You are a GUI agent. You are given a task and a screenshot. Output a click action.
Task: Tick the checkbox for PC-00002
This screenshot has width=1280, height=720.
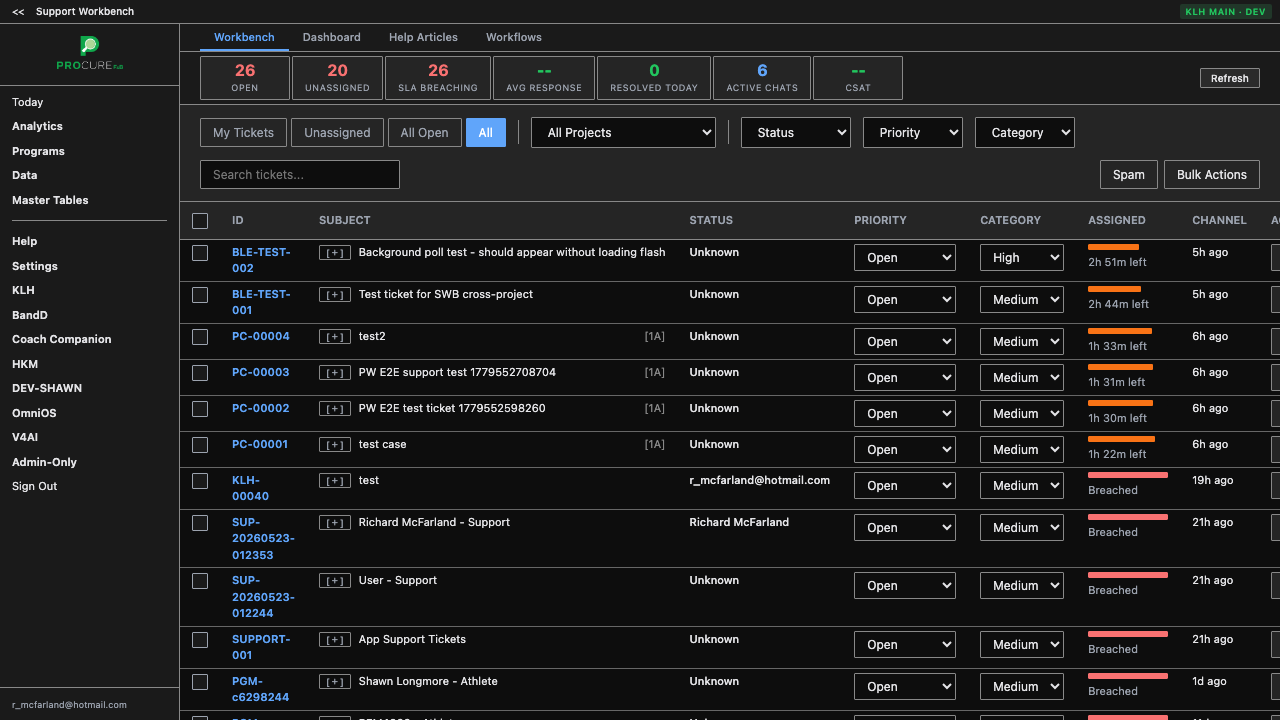[x=200, y=409]
